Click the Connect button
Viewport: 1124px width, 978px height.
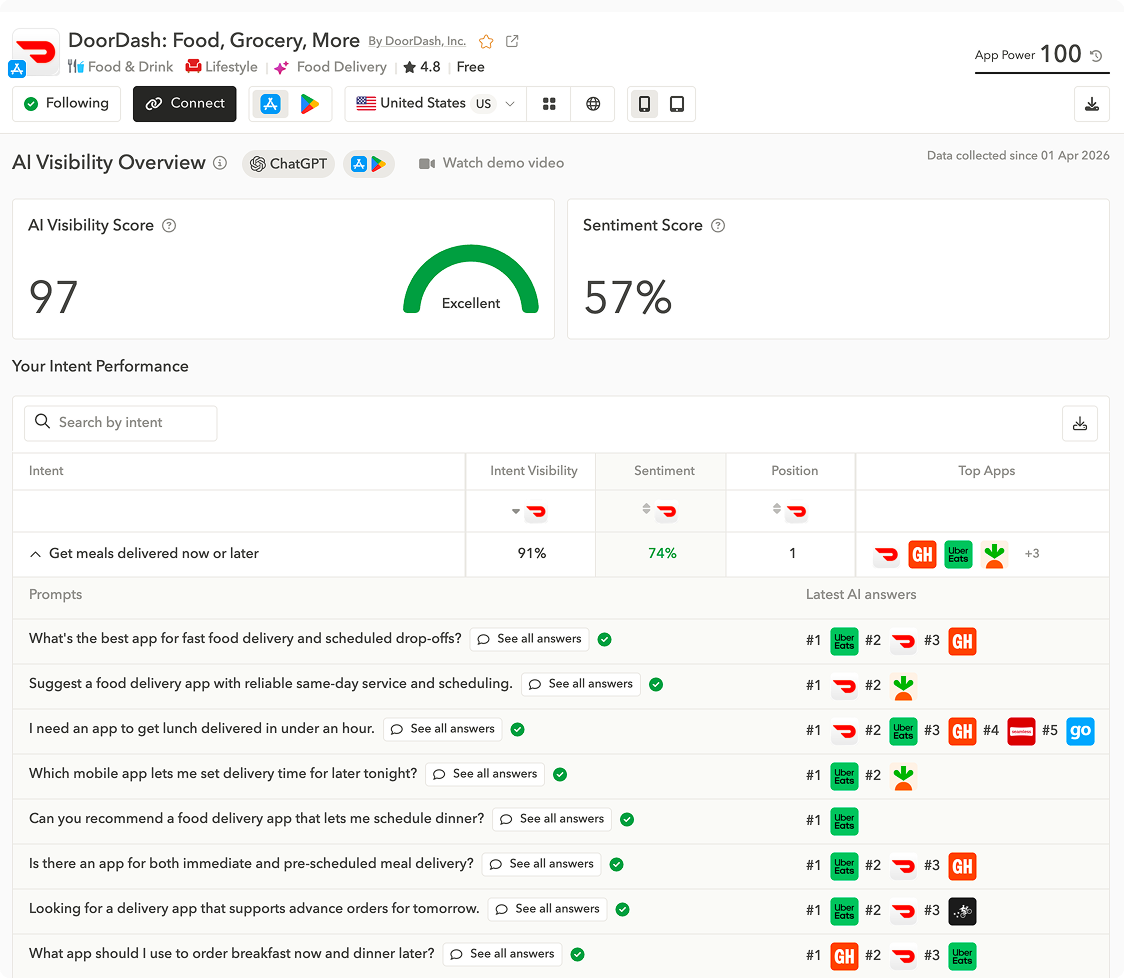point(184,104)
